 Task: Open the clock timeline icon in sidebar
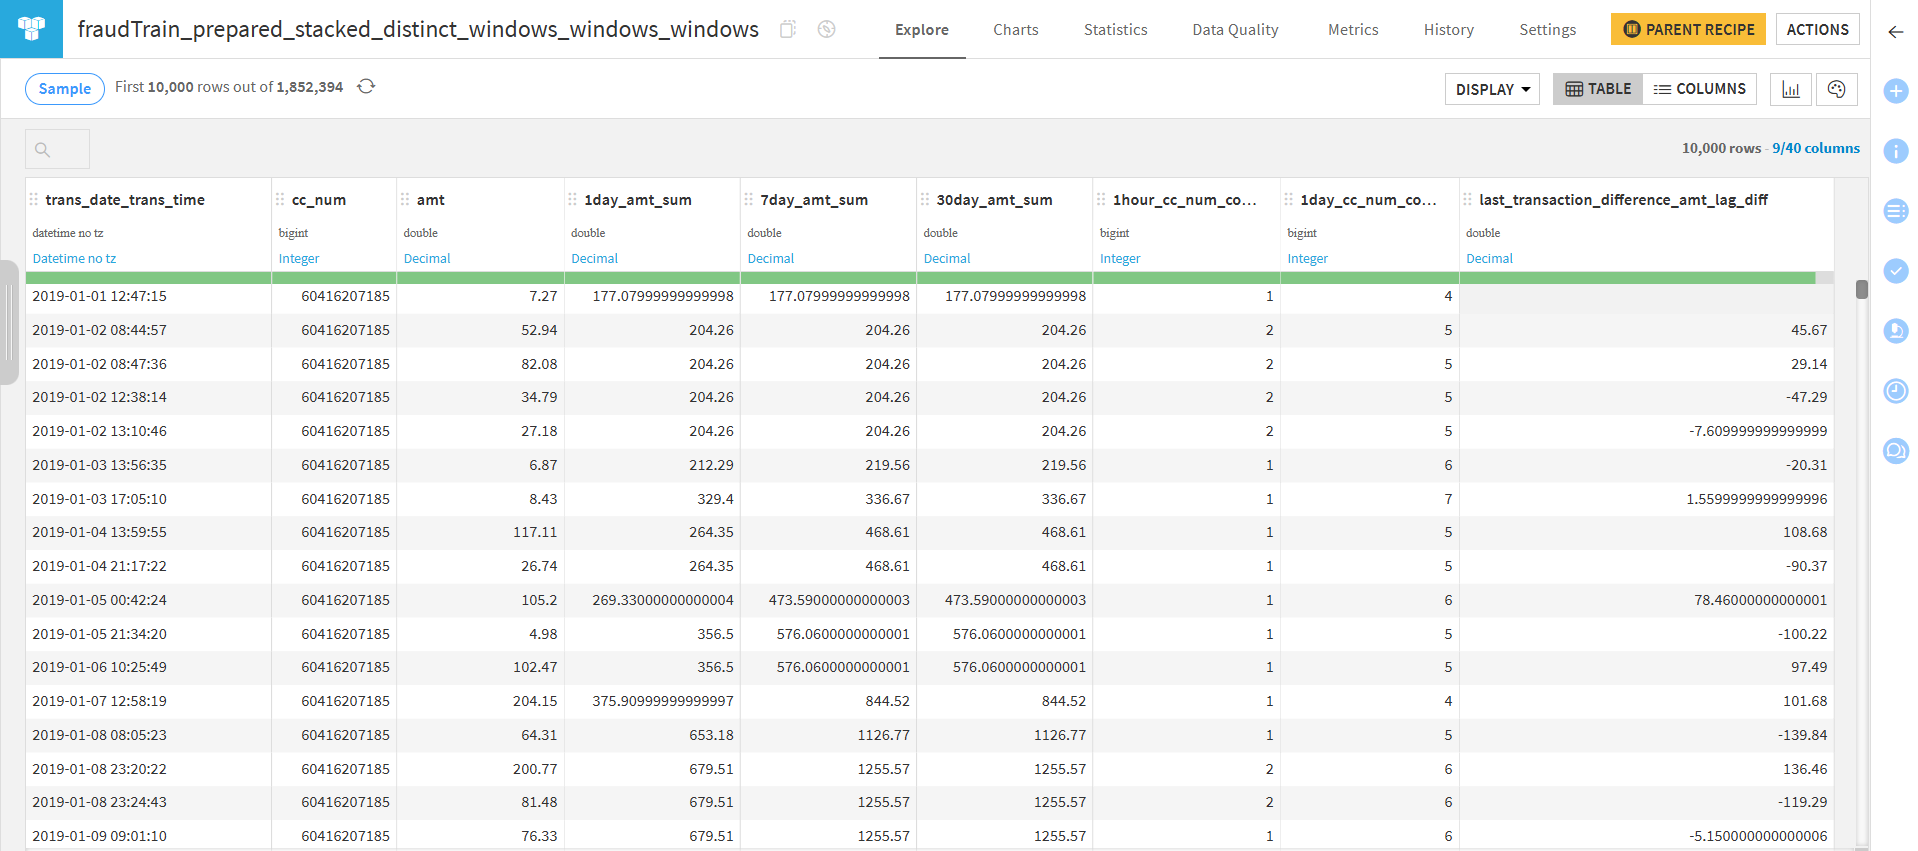1896,391
